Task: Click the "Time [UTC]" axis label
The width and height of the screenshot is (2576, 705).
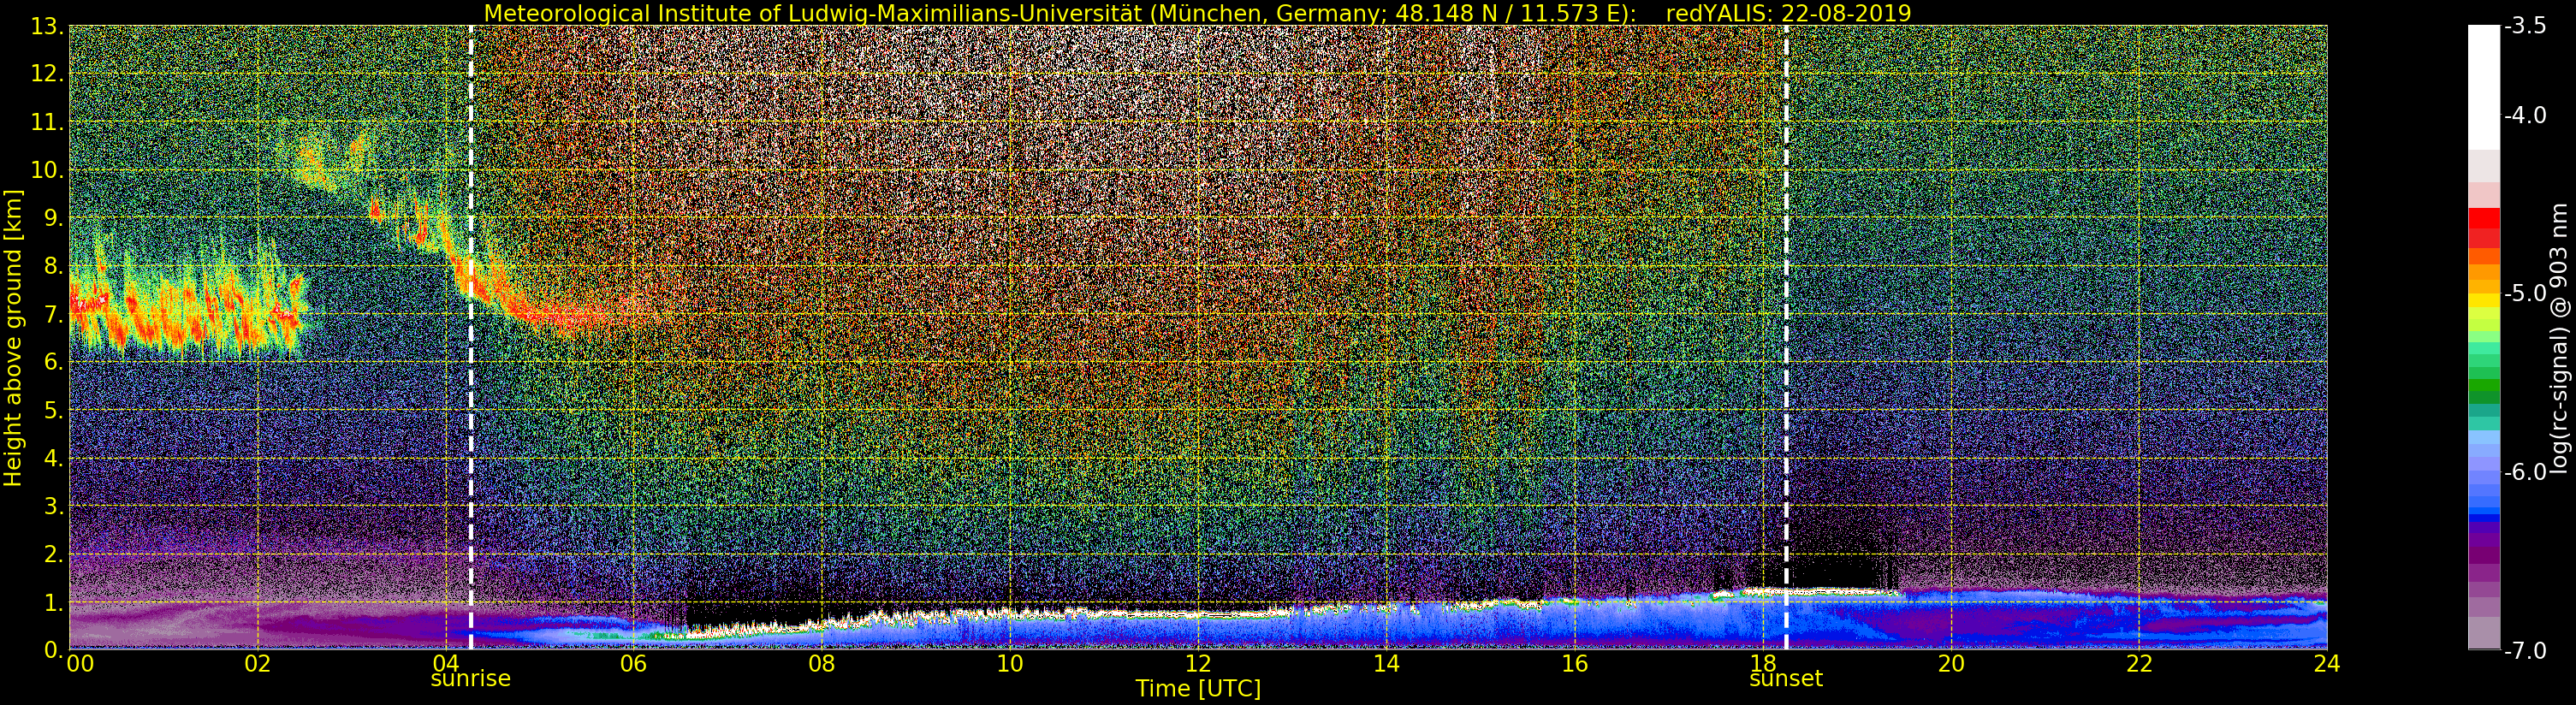Action: pos(1198,688)
